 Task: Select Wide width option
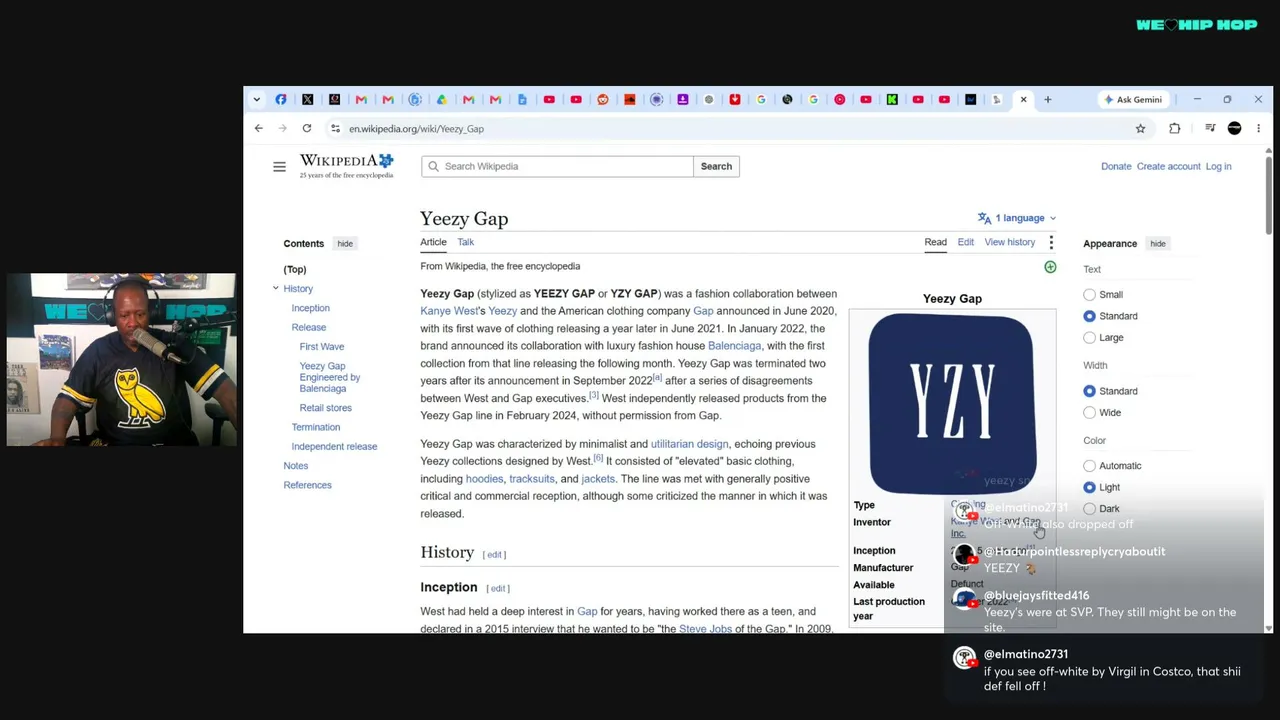(x=1089, y=413)
